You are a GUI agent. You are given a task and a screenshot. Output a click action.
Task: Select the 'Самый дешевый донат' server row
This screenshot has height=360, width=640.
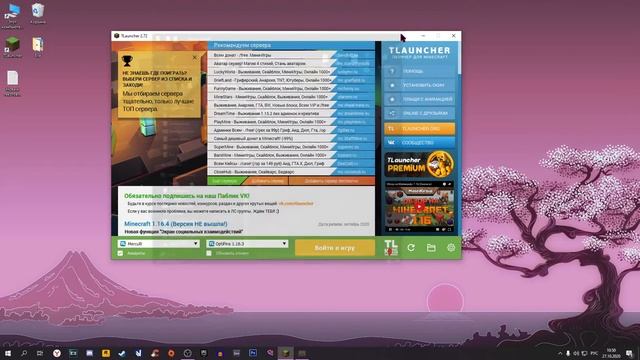click(x=291, y=138)
